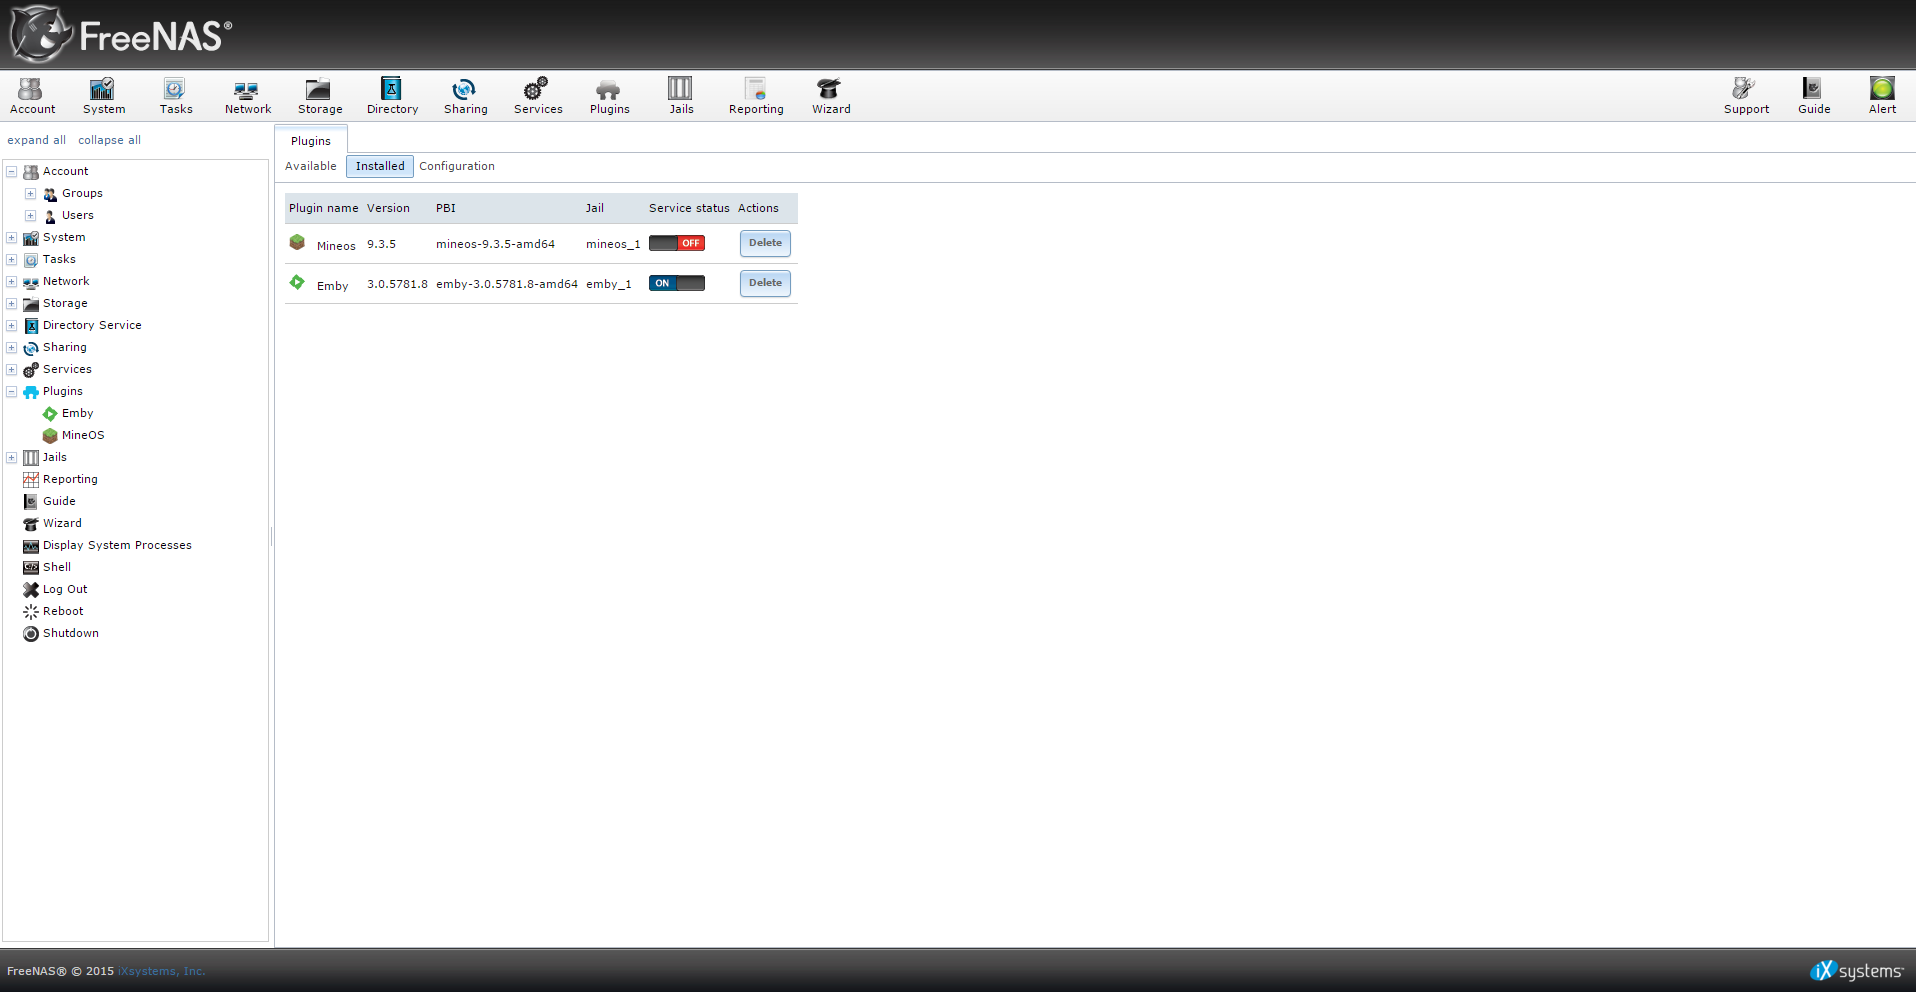This screenshot has width=1916, height=992.
Task: Click Shutdown in sidebar
Action: coord(70,633)
